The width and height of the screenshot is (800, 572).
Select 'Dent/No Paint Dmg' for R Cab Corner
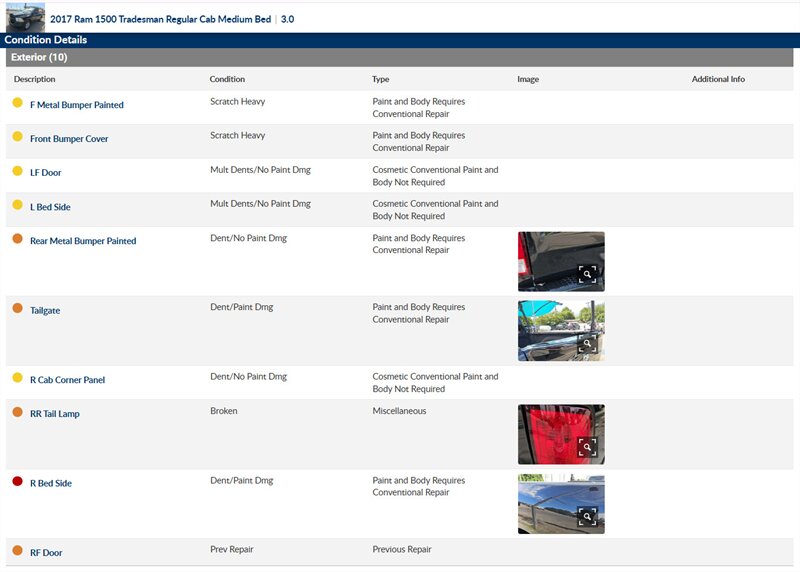tap(248, 377)
